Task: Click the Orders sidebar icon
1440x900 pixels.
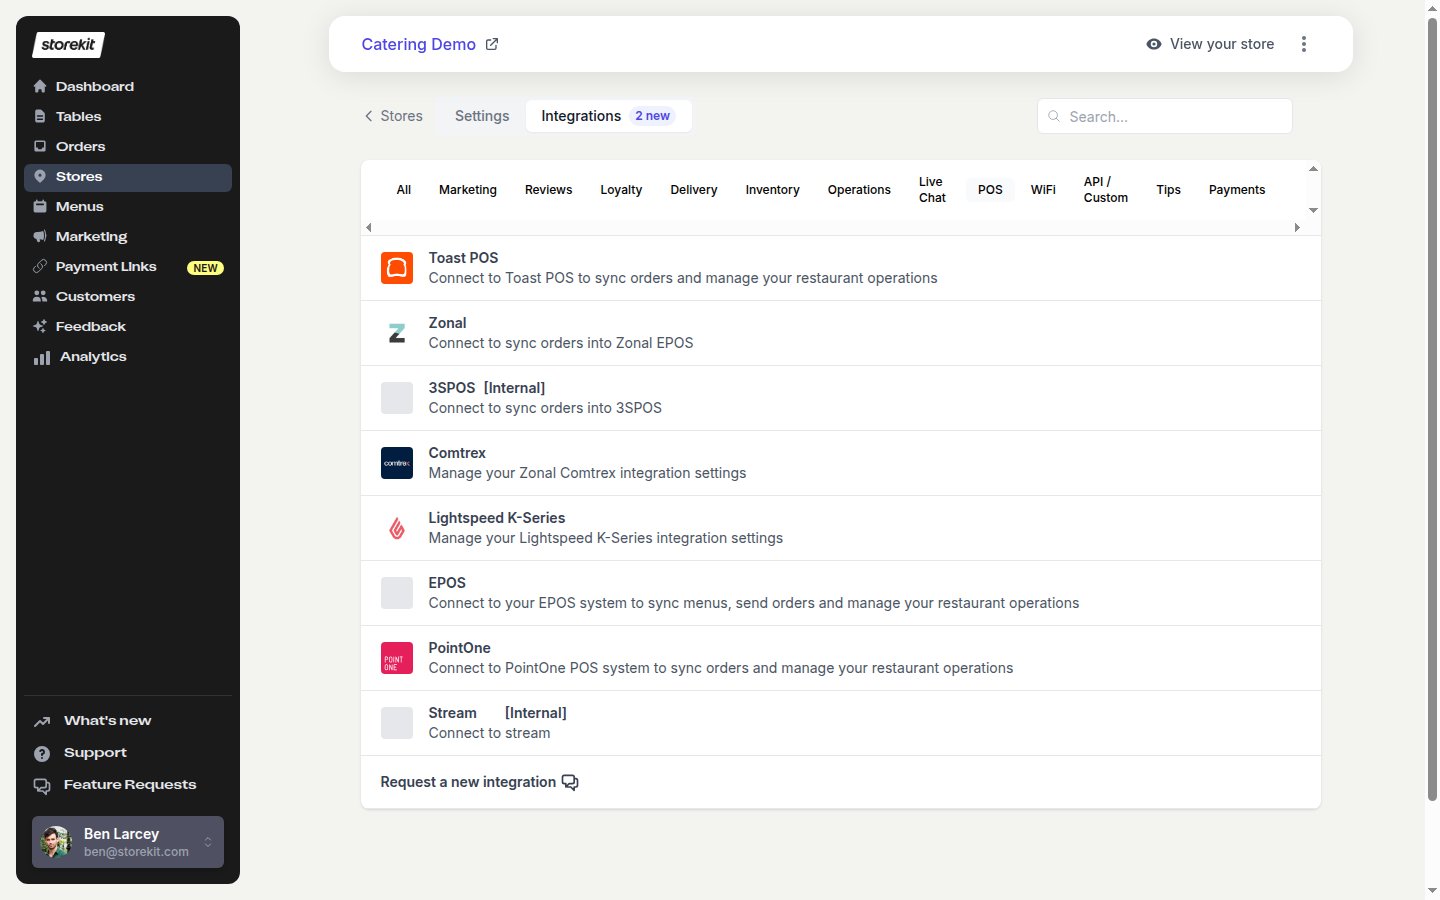Action: click(40, 146)
